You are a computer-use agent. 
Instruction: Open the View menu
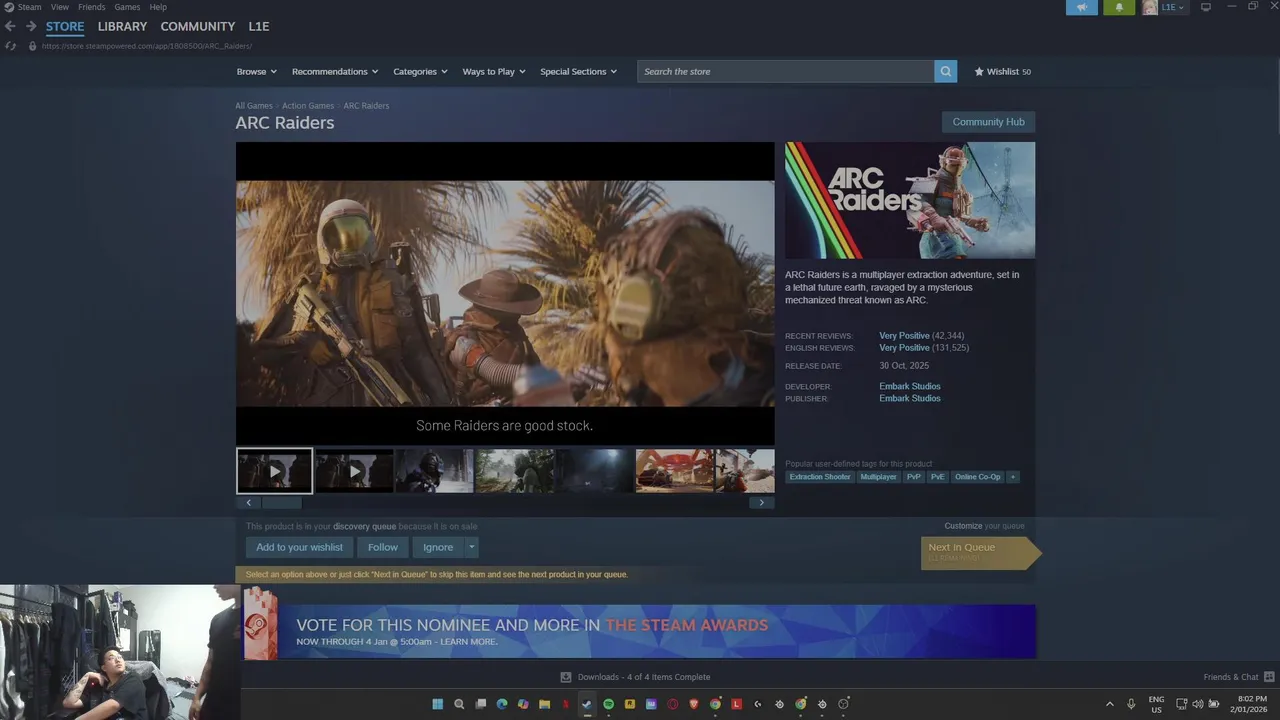click(60, 7)
